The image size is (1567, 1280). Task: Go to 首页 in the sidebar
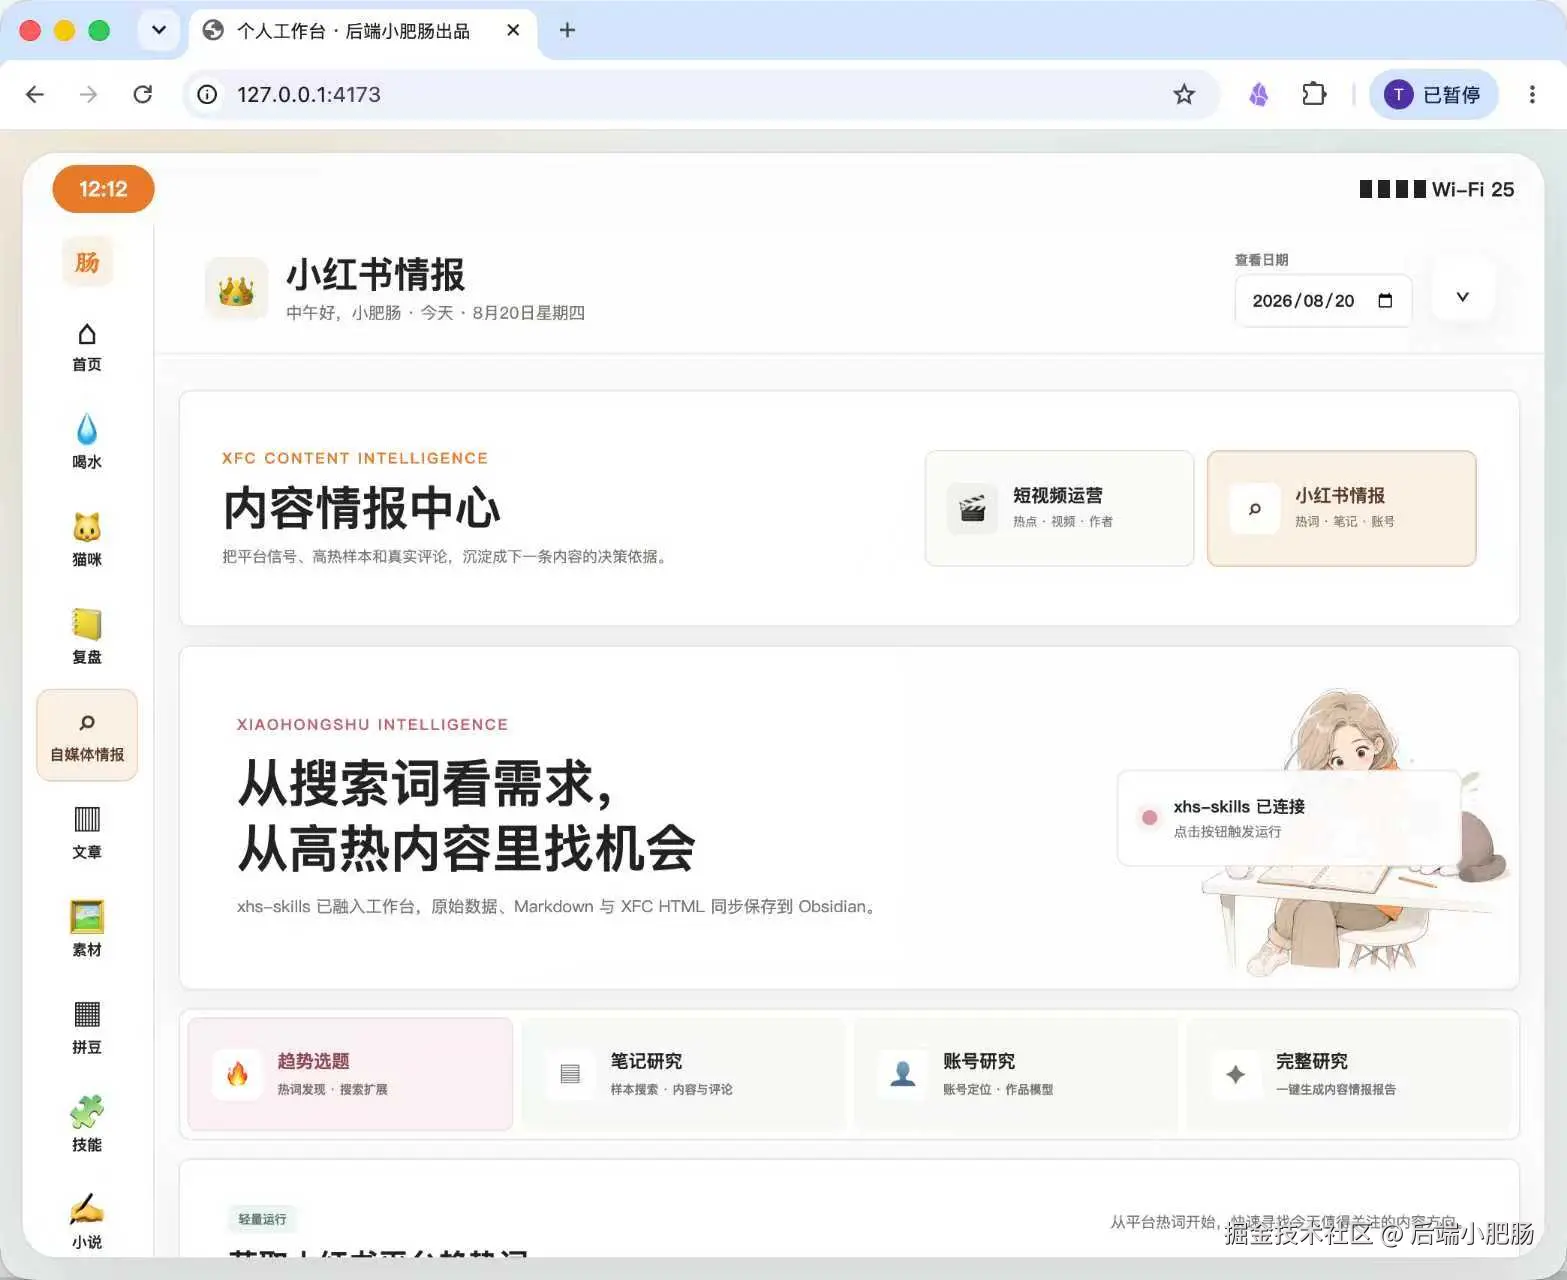(87, 346)
